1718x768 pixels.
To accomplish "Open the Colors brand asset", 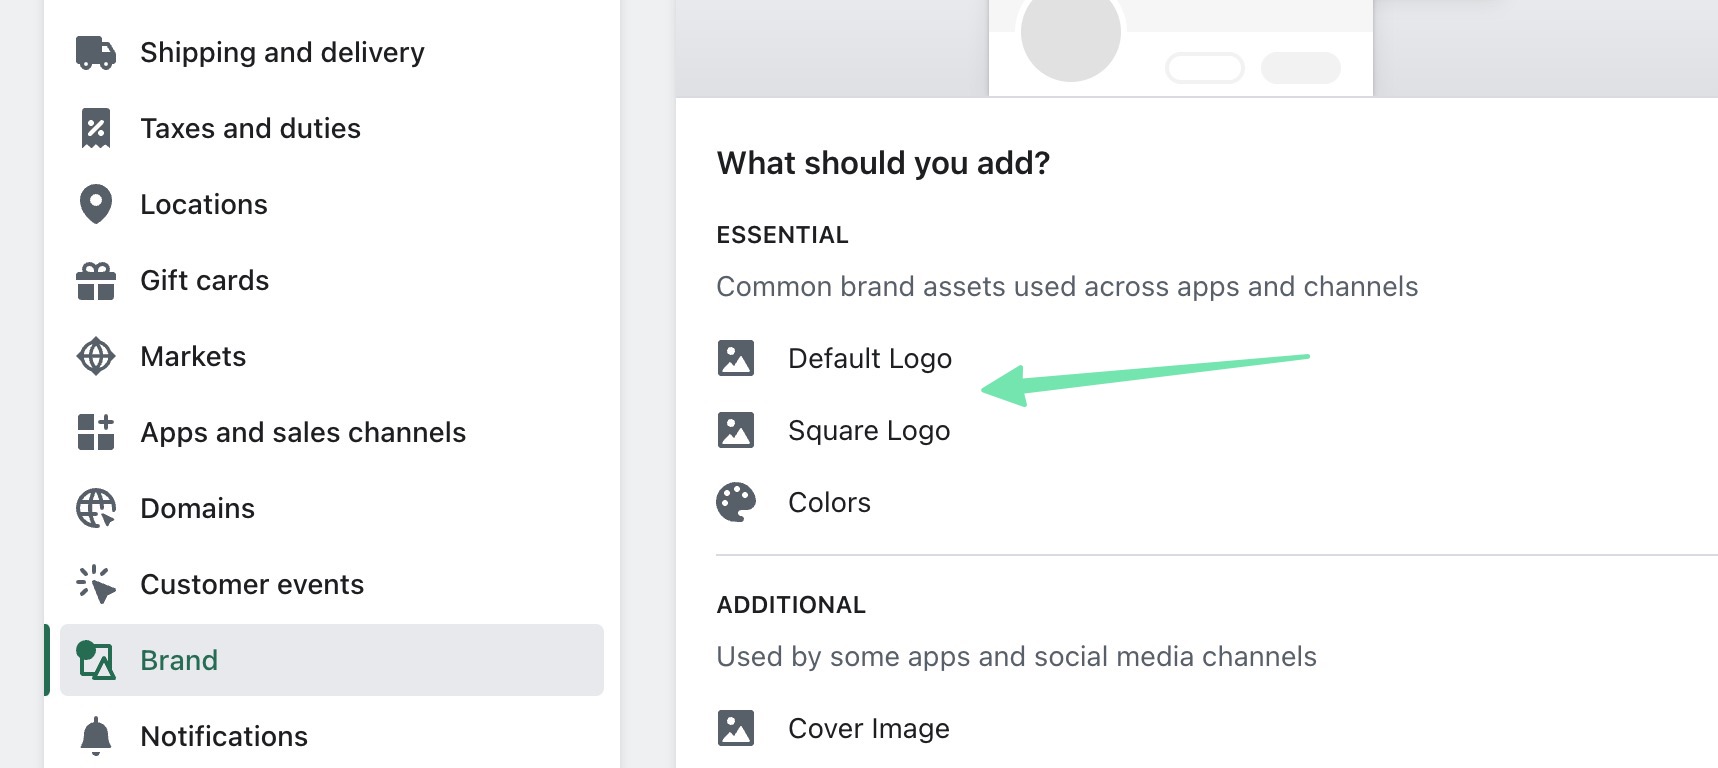I will (x=829, y=503).
